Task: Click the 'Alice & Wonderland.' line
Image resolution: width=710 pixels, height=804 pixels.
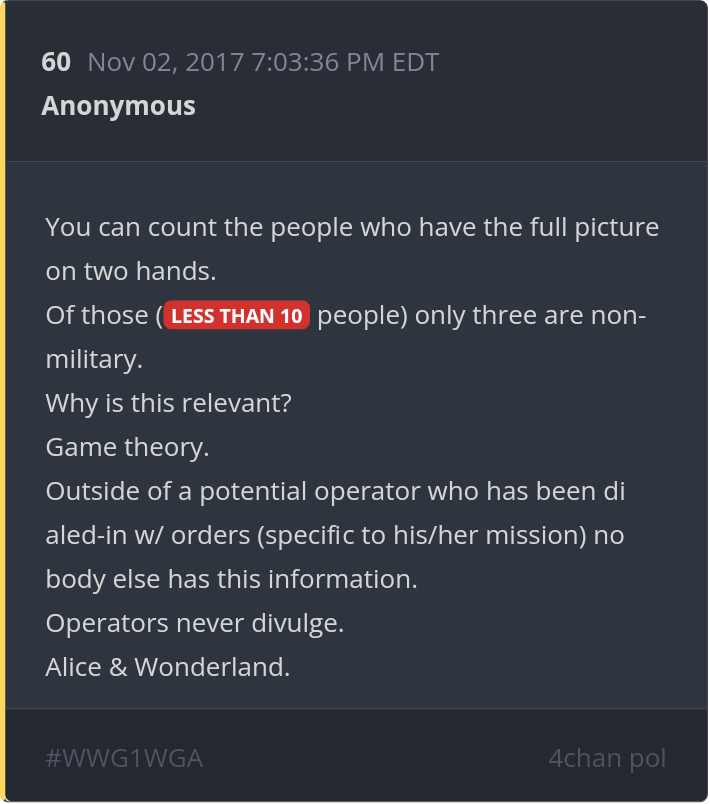Action: click(168, 668)
